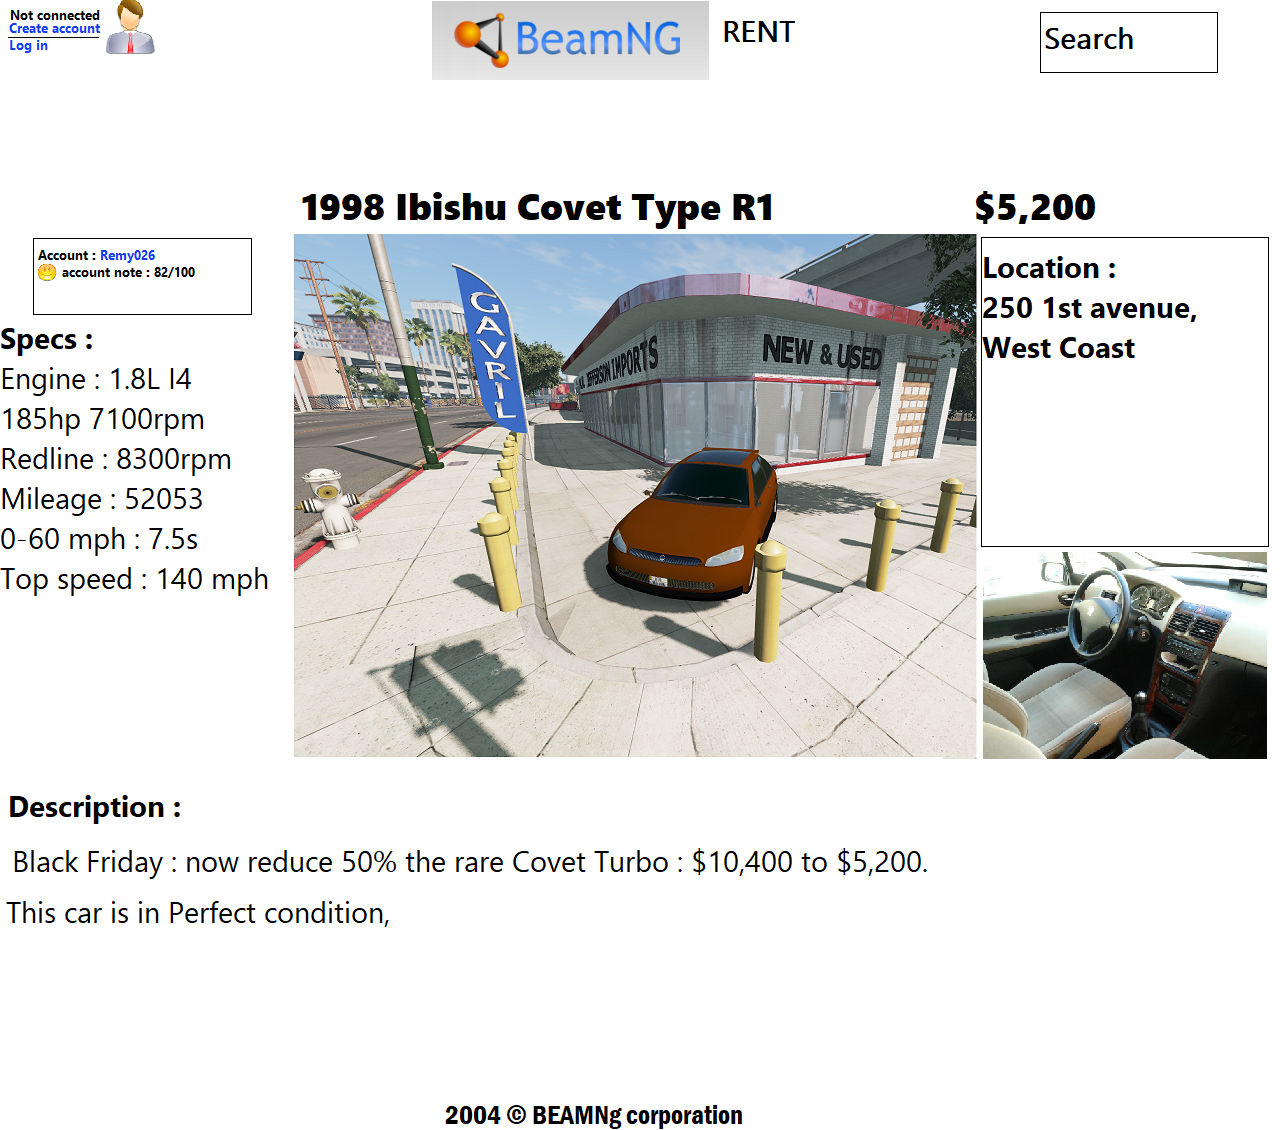The width and height of the screenshot is (1280, 1130).
Task: Click the '2004 © BEAMNg corporation' footer
Action: click(594, 1115)
